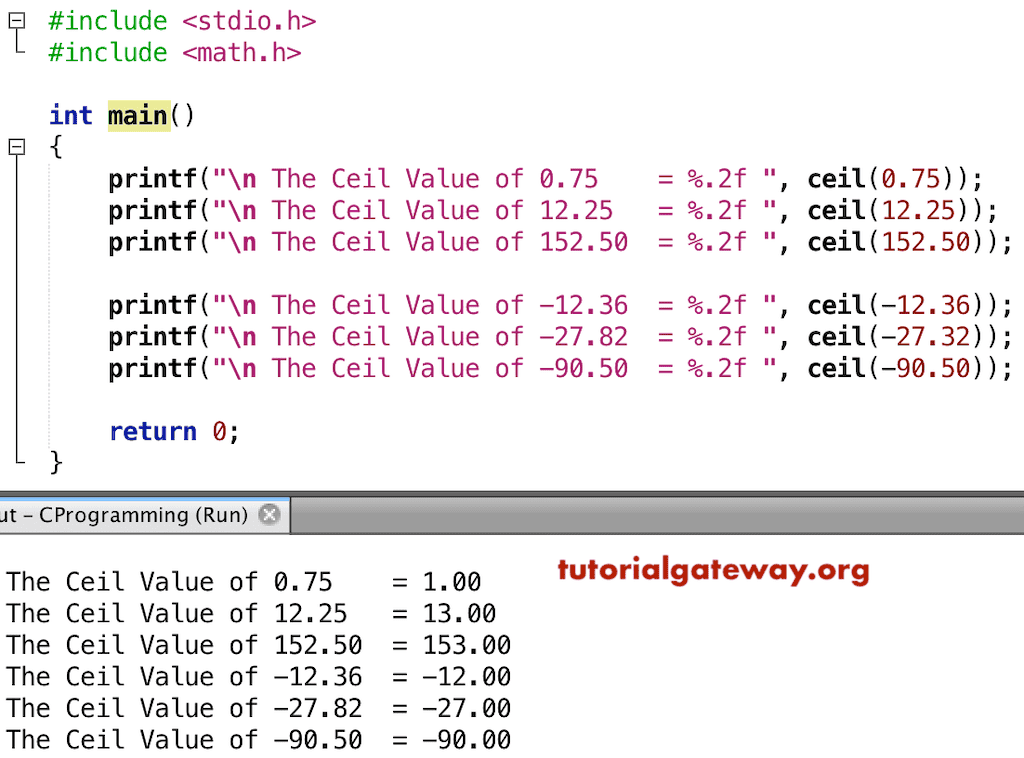
Task: Collapse the #include directives code fold
Action: (16, 21)
